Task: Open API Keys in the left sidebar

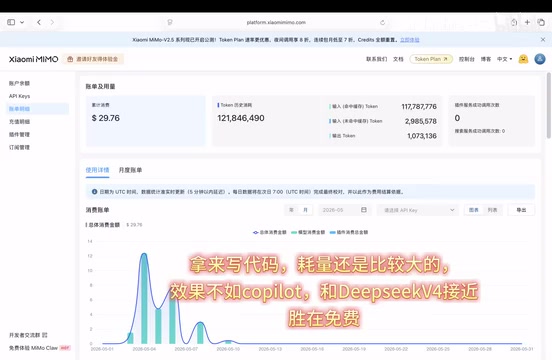Action: click(x=19, y=96)
